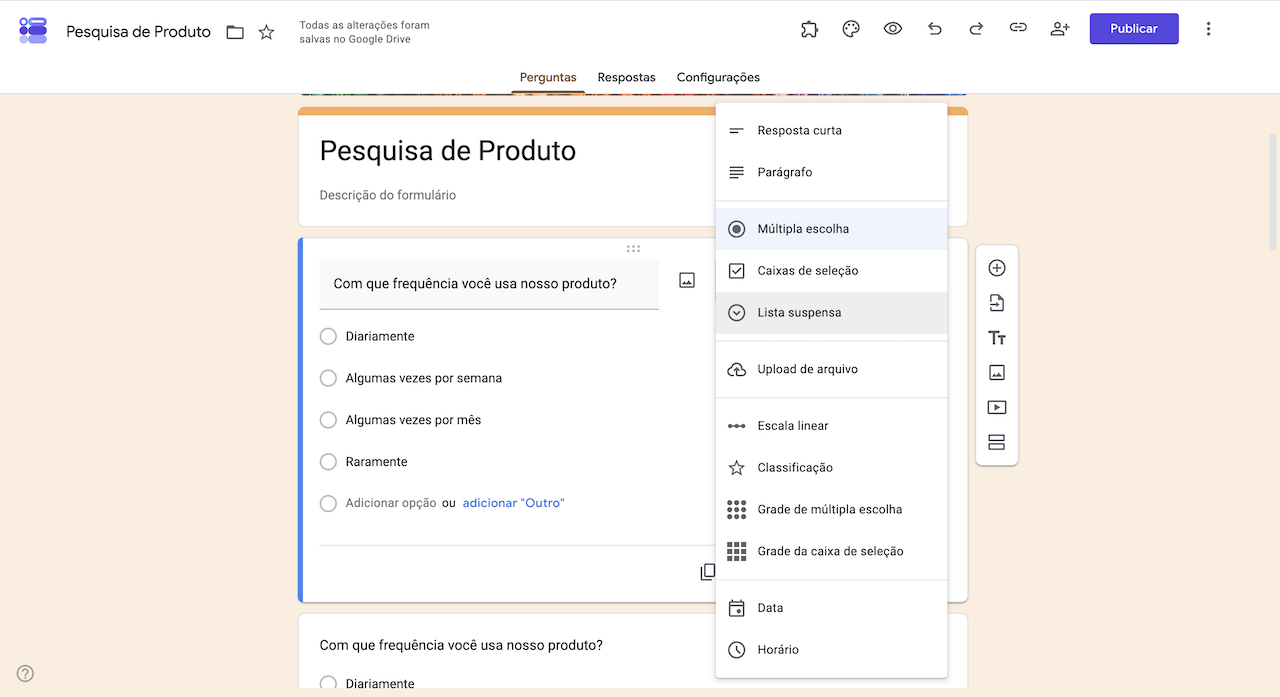Select the Algumas vezes por mês radio
Screen dimensions: 1280x697
tap(328, 420)
